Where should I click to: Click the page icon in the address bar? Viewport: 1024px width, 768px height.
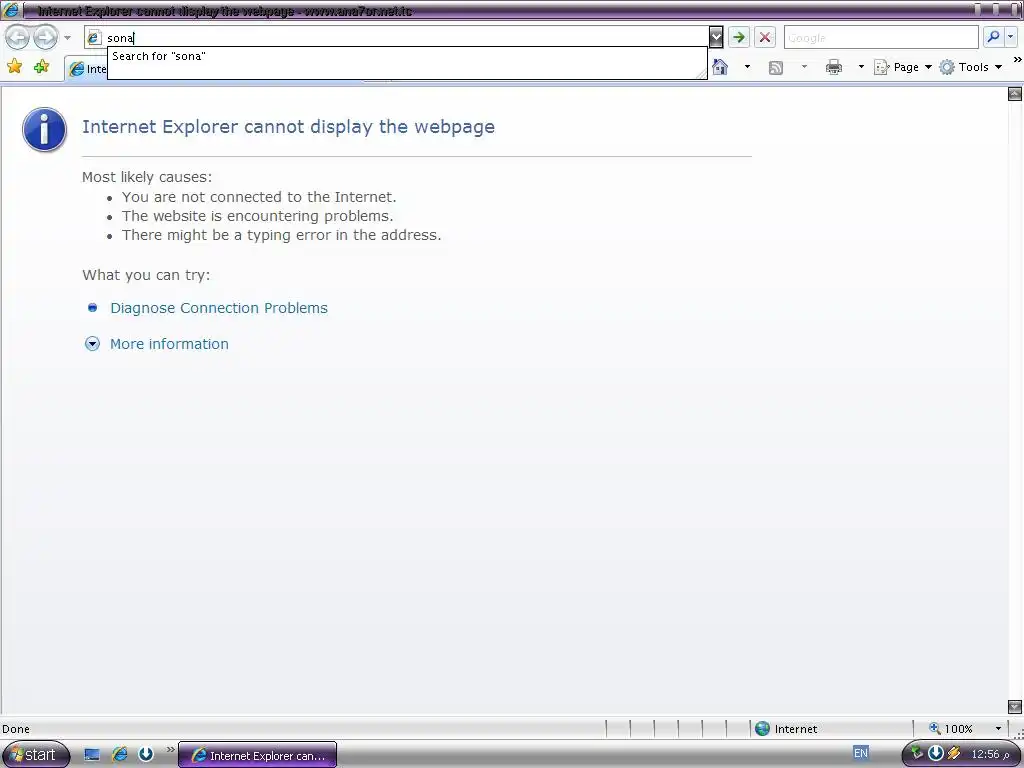pyautogui.click(x=93, y=38)
